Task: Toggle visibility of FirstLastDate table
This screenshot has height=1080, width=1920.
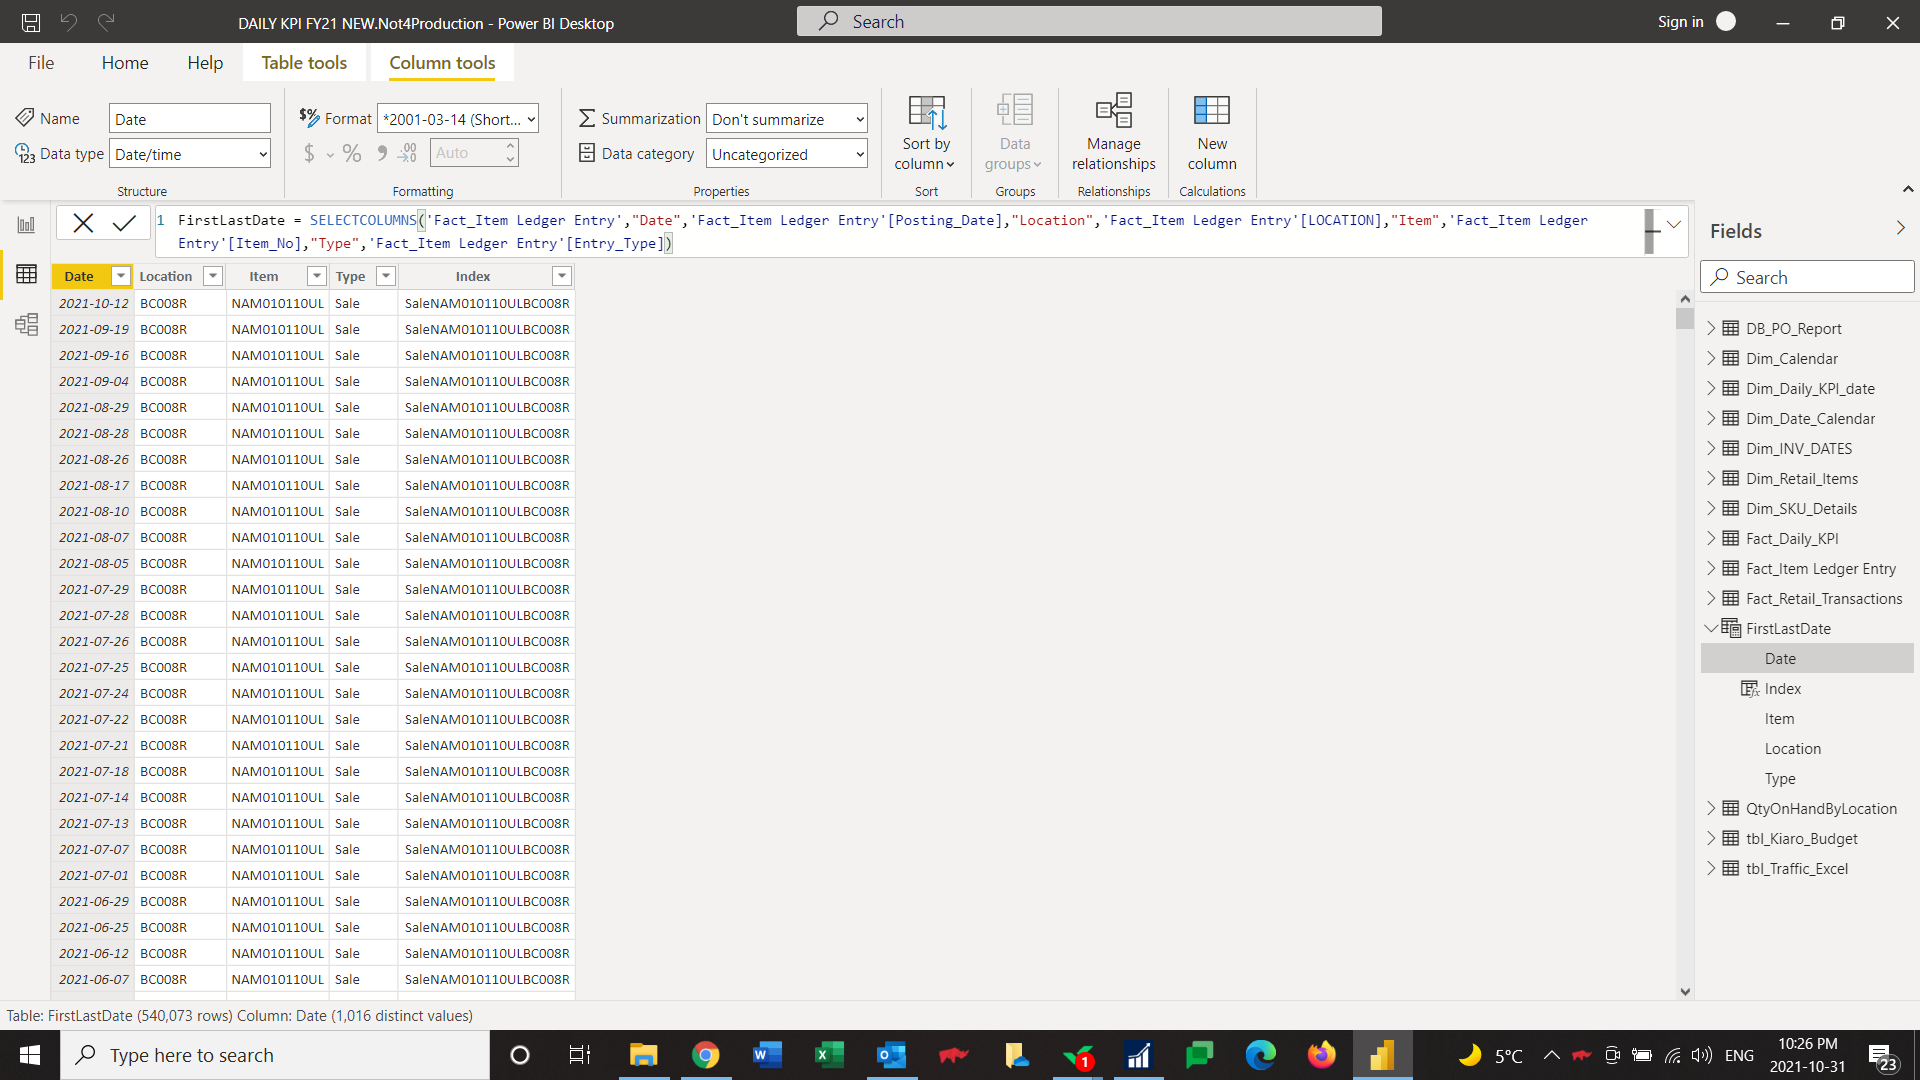Action: tap(1710, 628)
